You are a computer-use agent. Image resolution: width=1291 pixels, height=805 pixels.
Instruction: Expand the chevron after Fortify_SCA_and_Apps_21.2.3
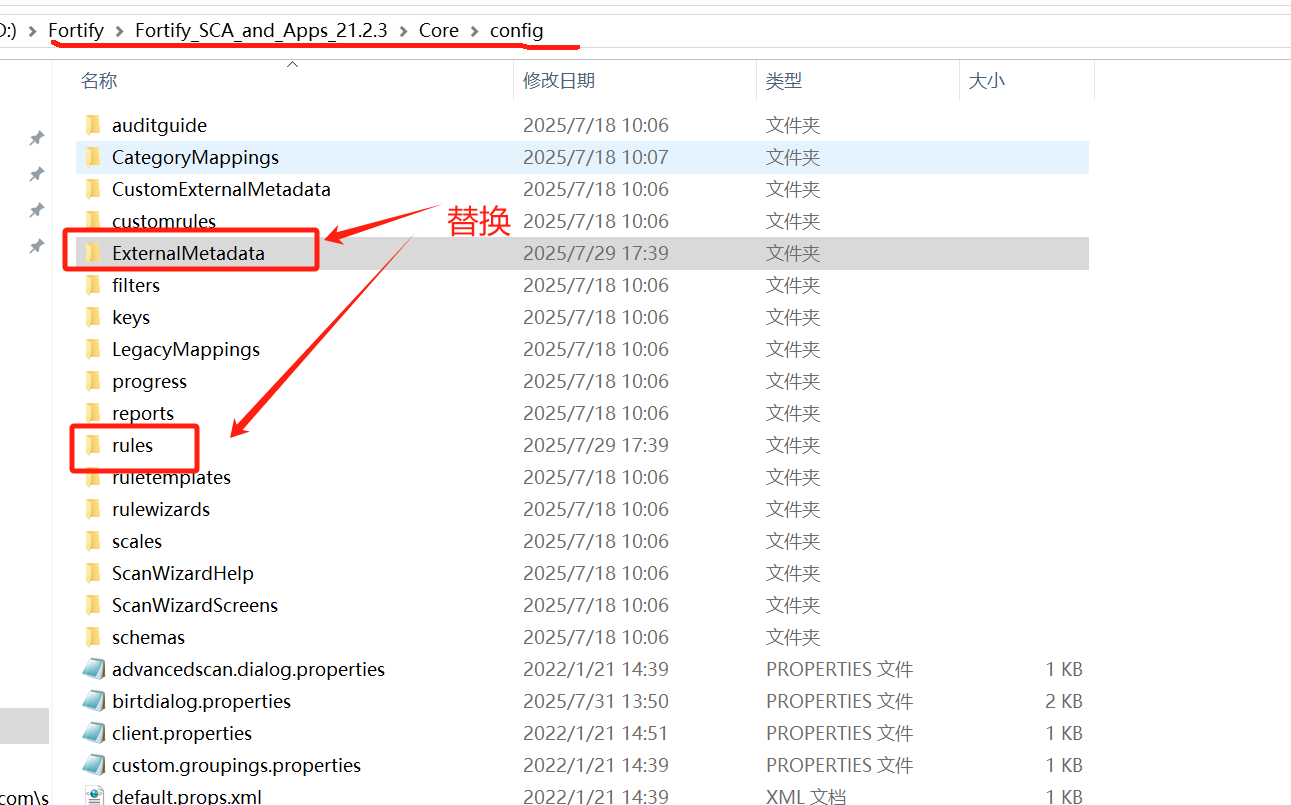tap(403, 31)
